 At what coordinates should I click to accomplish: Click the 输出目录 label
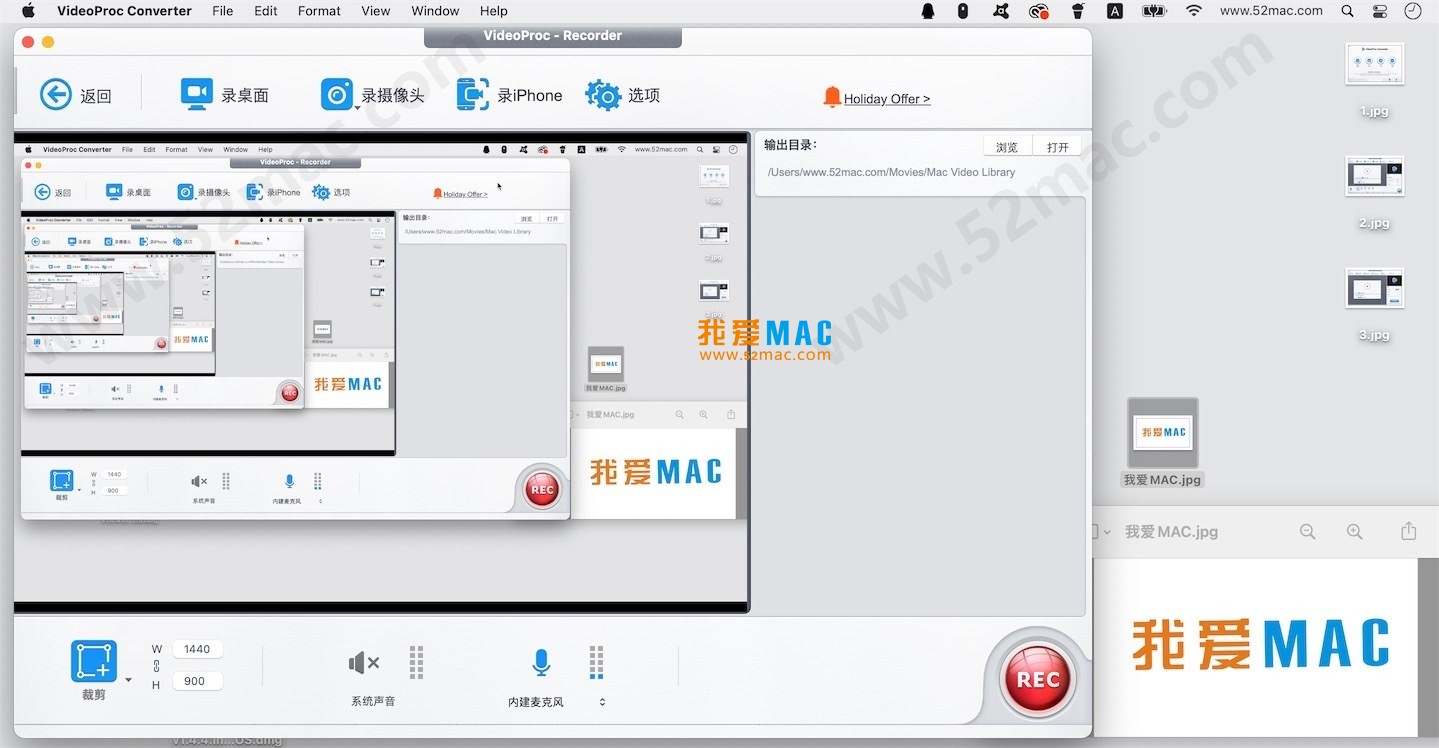pos(789,144)
